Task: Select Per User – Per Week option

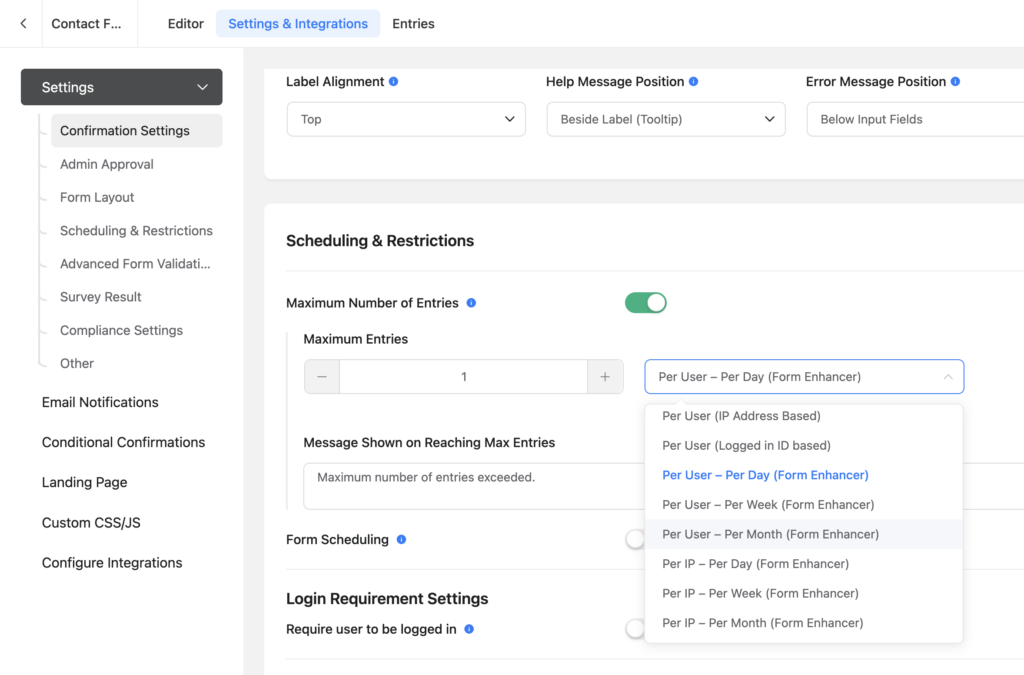Action: pos(803,505)
